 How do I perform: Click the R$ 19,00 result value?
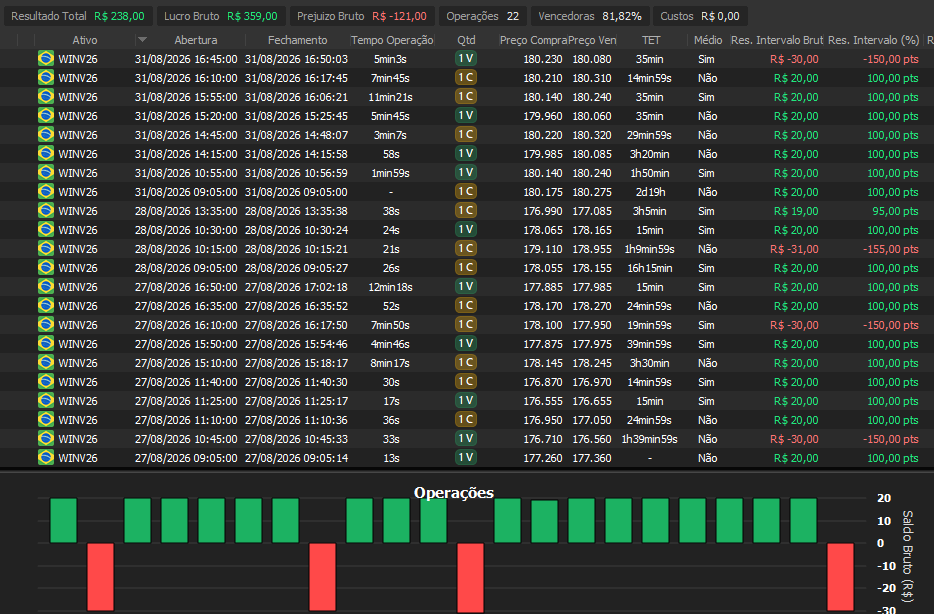tap(796, 211)
